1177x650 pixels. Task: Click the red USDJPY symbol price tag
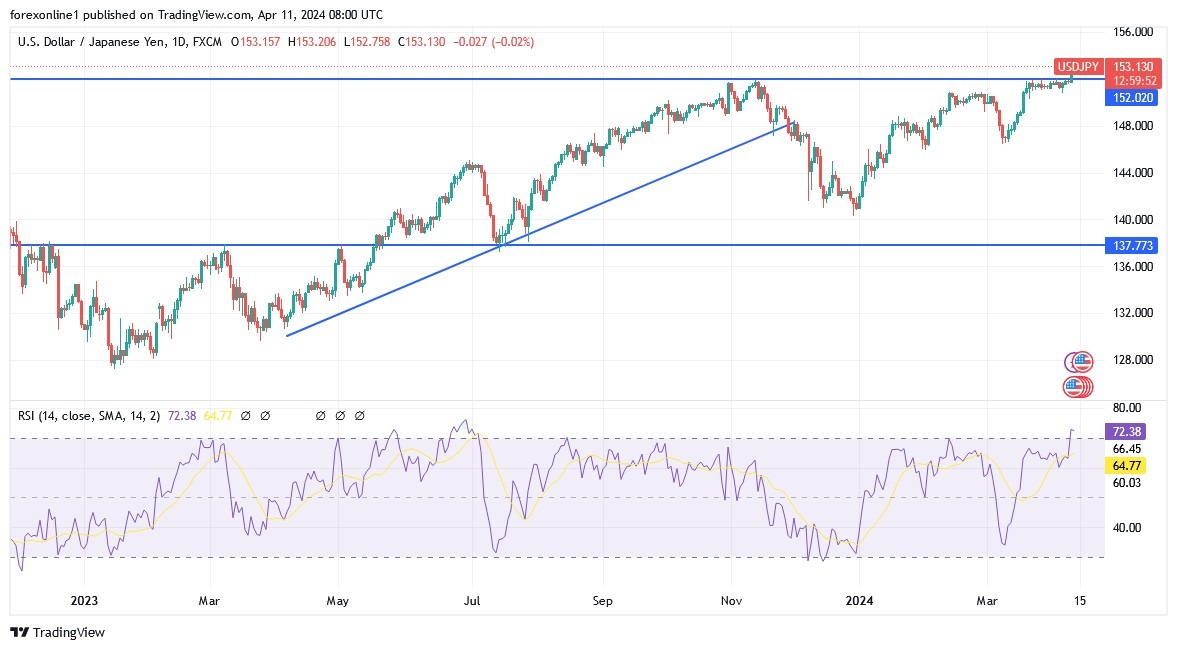click(x=1078, y=66)
